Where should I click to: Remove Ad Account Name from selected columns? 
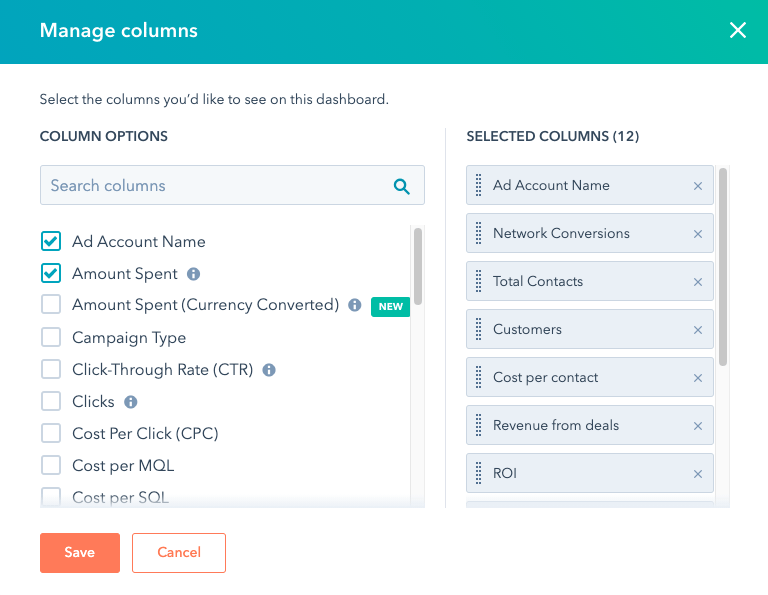(x=698, y=186)
